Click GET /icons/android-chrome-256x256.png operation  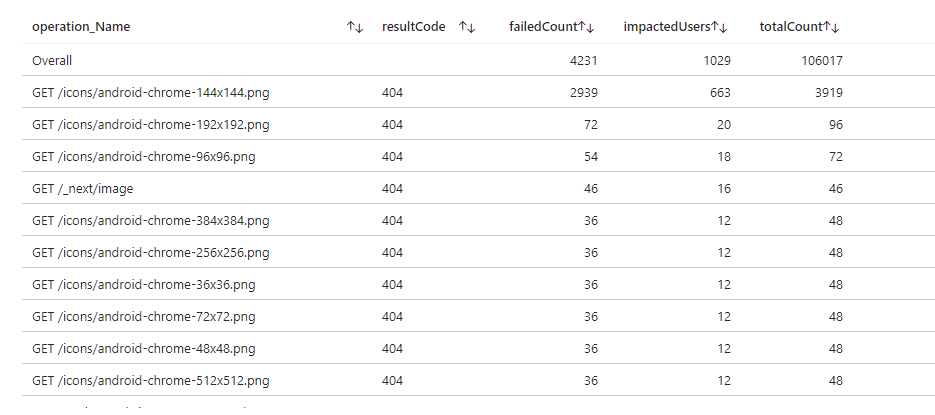tap(150, 253)
